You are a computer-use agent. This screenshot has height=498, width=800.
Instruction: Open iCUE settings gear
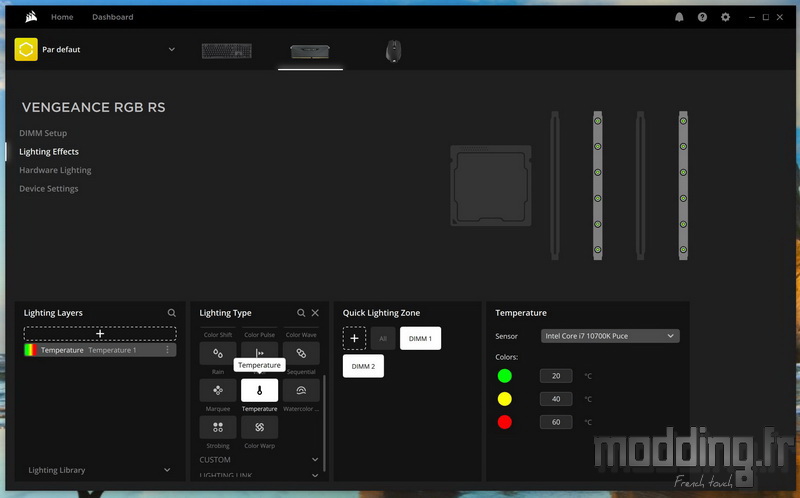coord(725,17)
